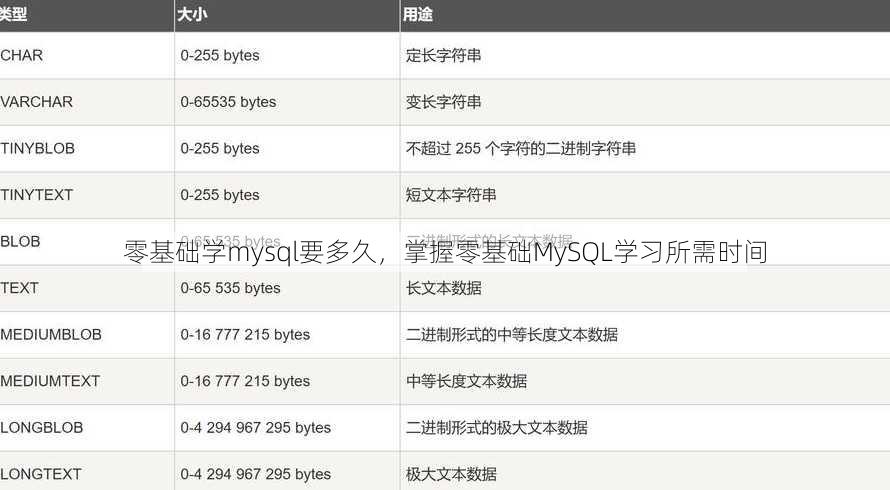Click 0-16 777 215 bytes in MEDIUMBLOB row
The width and height of the screenshot is (890, 490).
coord(245,335)
